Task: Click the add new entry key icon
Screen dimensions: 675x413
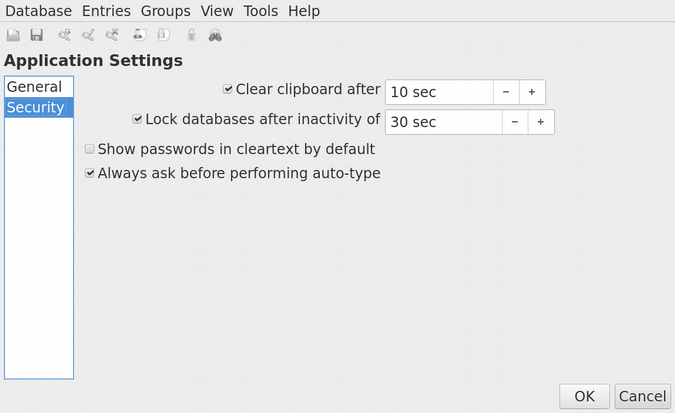Action: 65,36
